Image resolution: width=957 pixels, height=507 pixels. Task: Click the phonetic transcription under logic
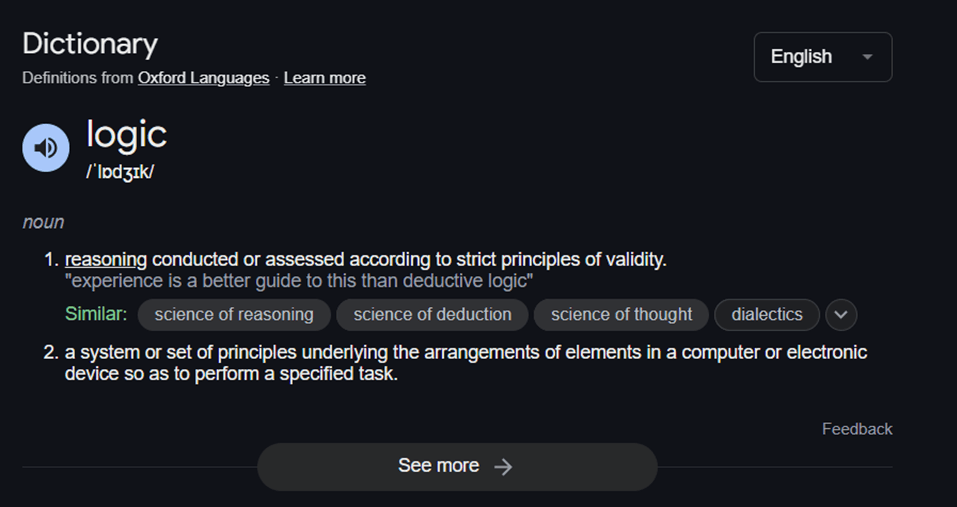point(120,171)
